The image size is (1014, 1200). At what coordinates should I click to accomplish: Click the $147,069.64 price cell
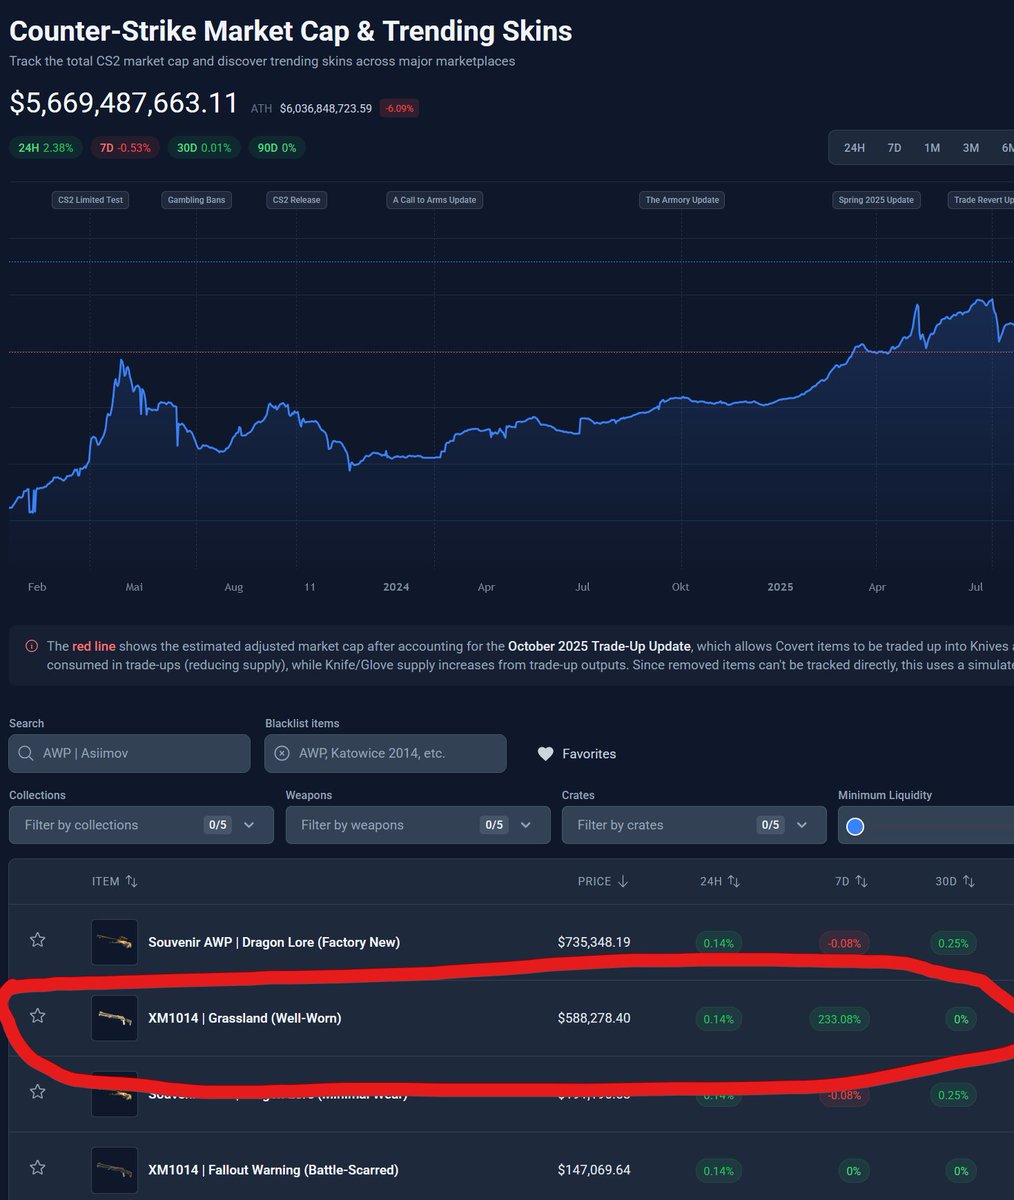click(x=594, y=1170)
